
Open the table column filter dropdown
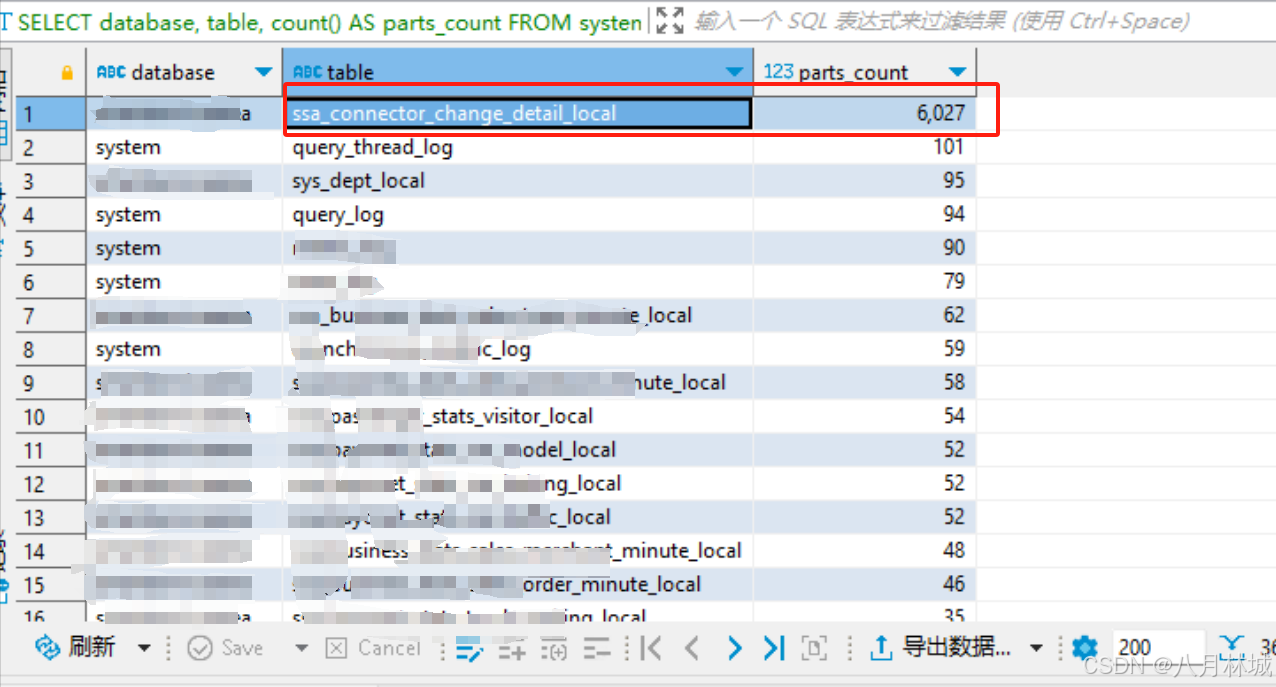pyautogui.click(x=735, y=72)
